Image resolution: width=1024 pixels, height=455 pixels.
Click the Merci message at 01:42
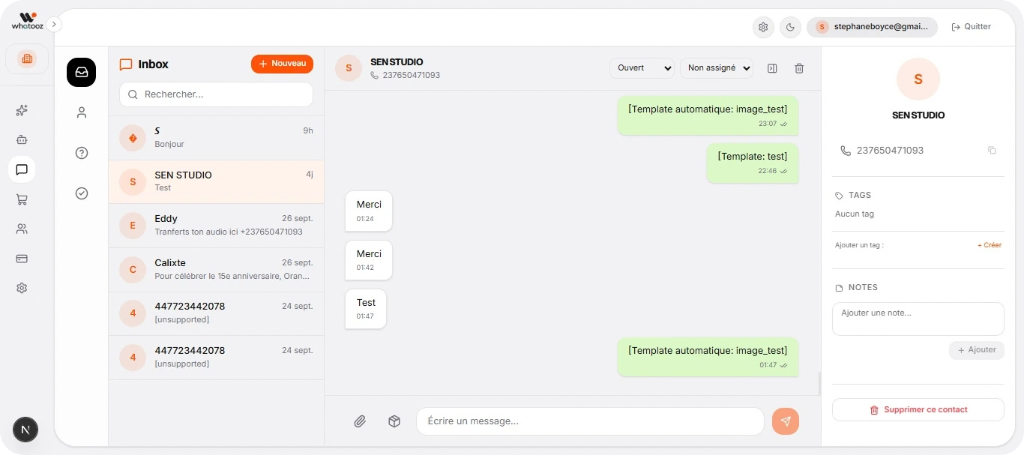tap(369, 260)
